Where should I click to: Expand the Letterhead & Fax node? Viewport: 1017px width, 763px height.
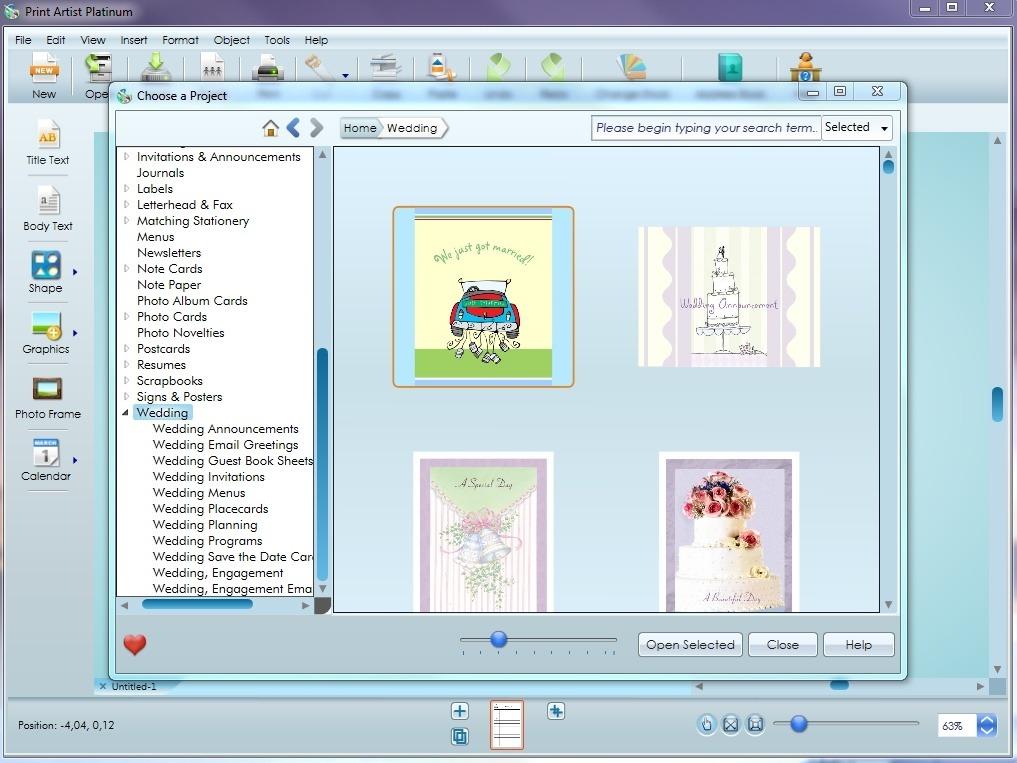126,204
